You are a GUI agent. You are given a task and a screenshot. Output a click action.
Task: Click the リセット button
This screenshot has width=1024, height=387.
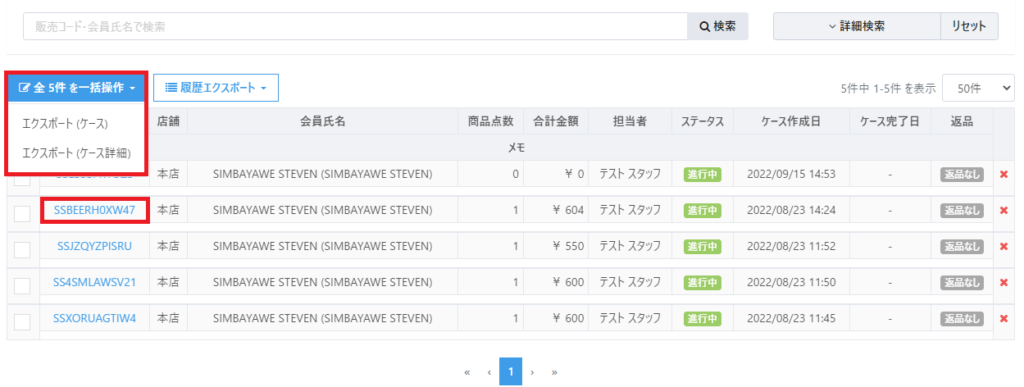coord(969,26)
